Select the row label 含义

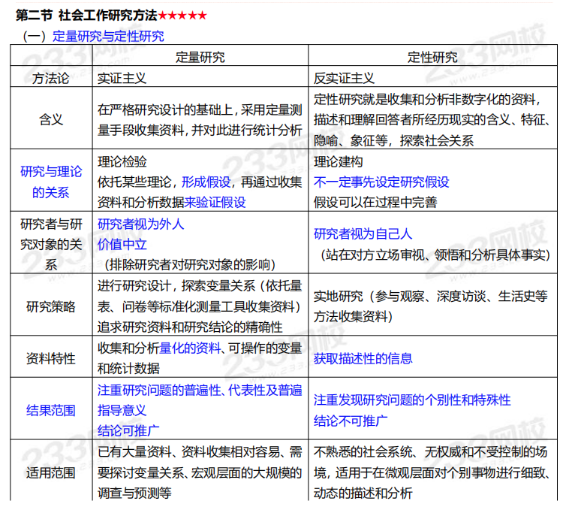click(51, 119)
